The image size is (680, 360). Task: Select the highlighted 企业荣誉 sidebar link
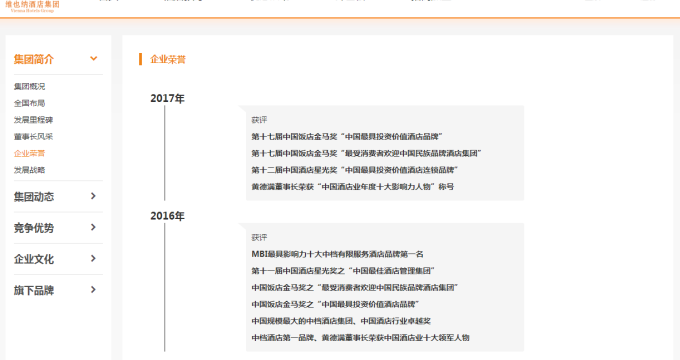[x=29, y=153]
